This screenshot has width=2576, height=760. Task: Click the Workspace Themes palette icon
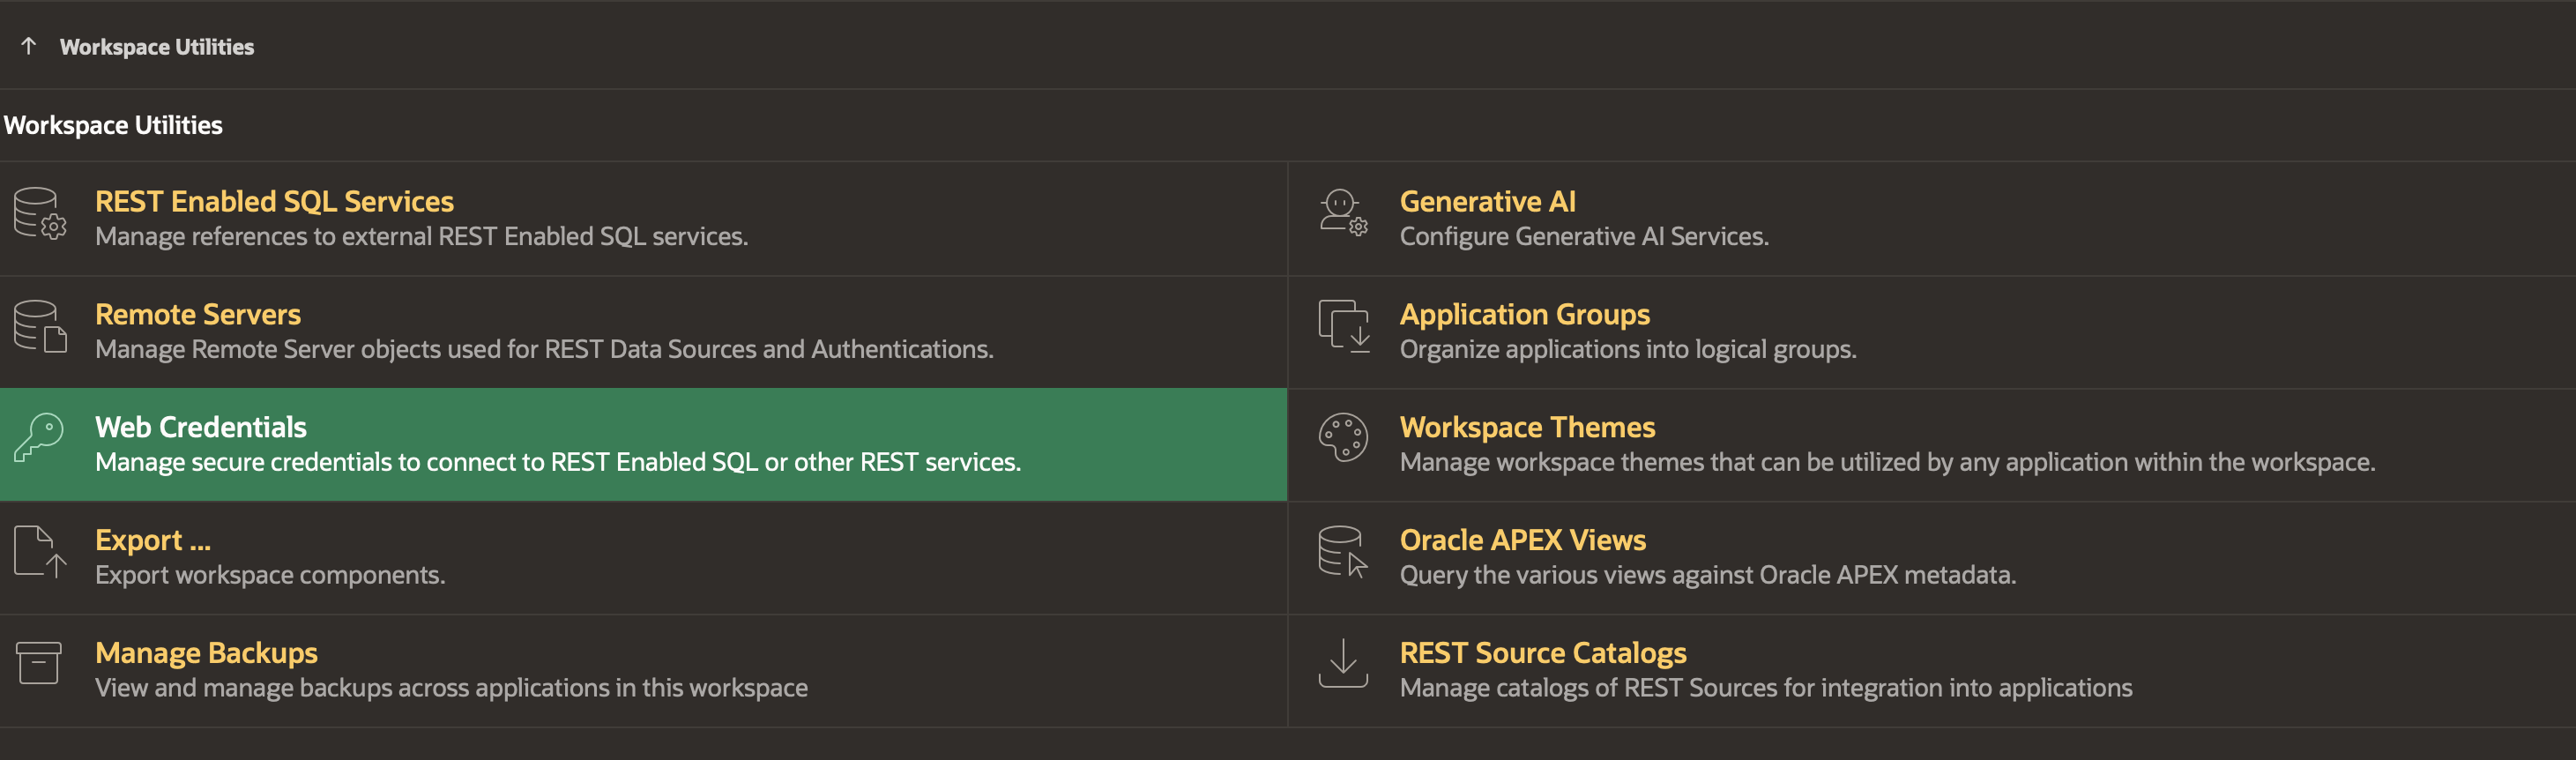pos(1343,439)
